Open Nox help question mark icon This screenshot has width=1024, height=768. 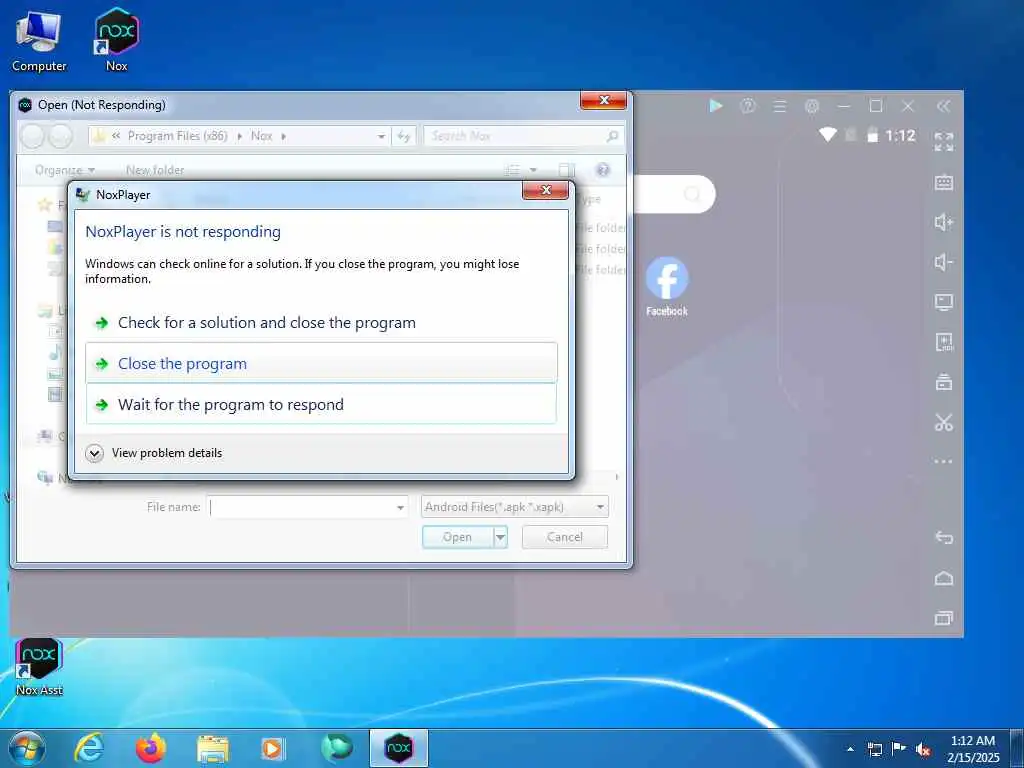[x=748, y=106]
